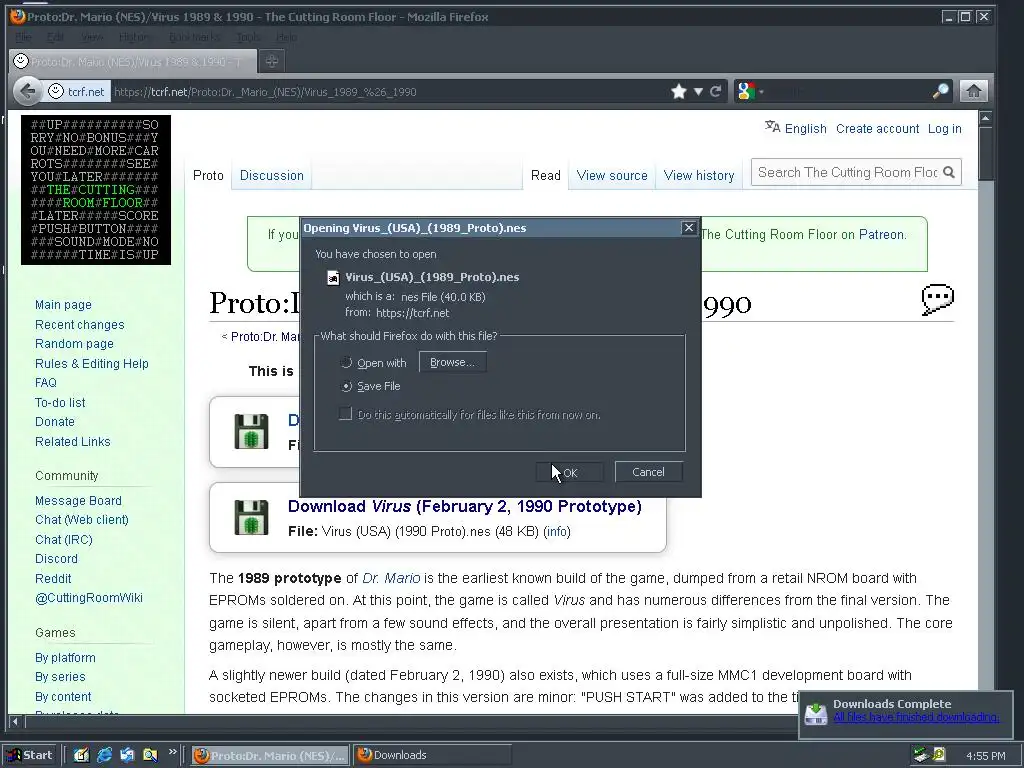The image size is (1024, 768).
Task: Click the Cutting Room Floor site logo
Action: 96,190
